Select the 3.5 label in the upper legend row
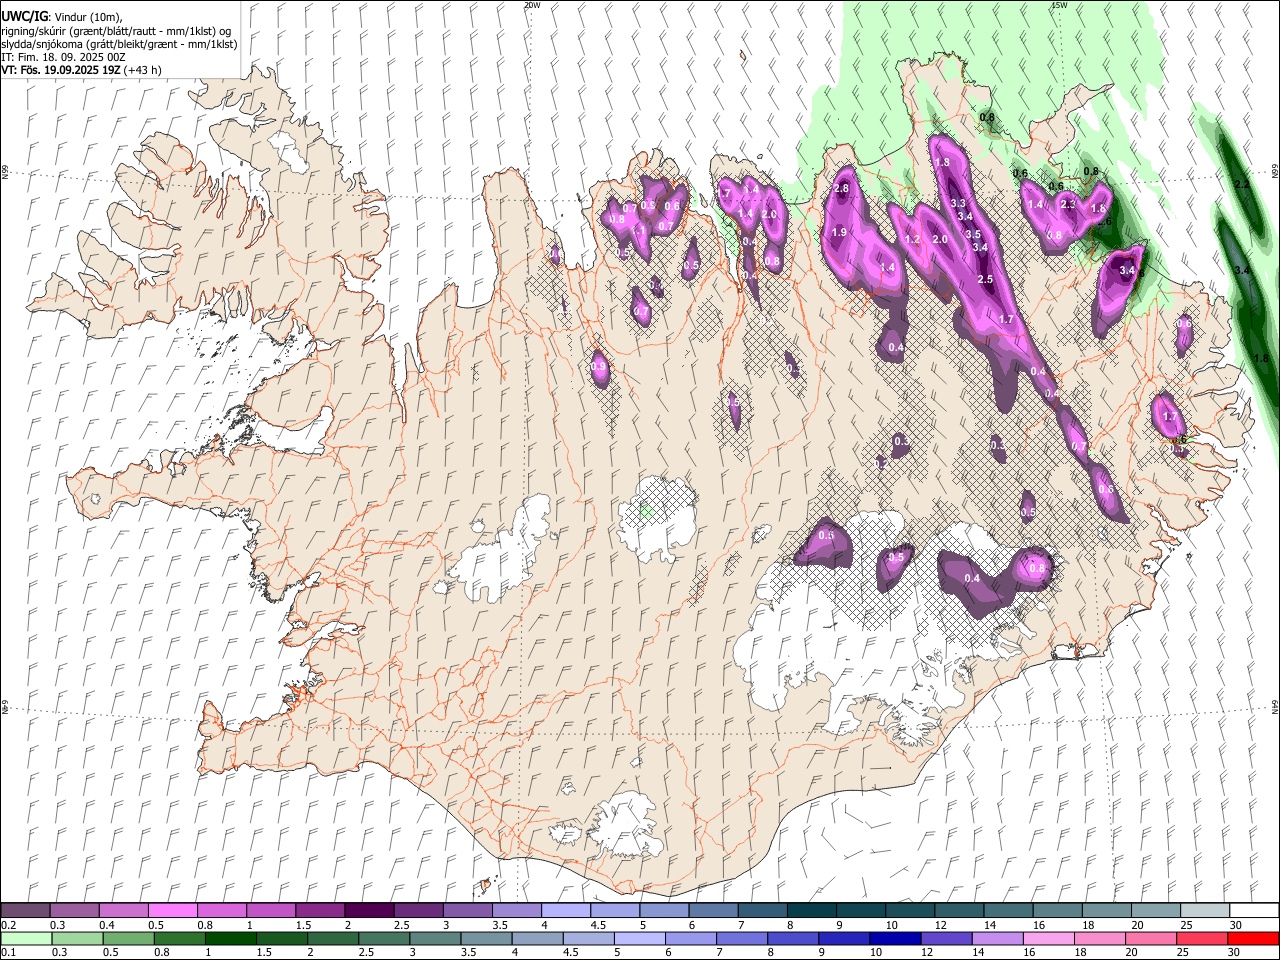This screenshot has width=1280, height=960. pos(500,925)
